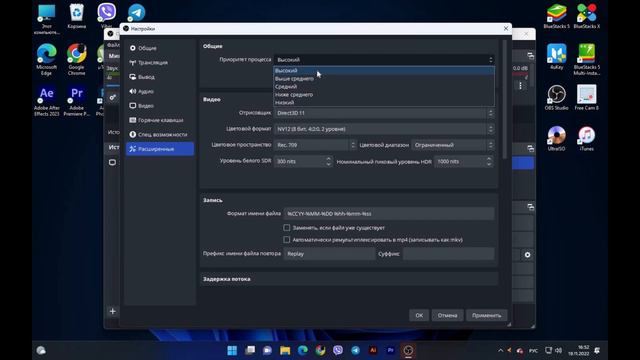The width and height of the screenshot is (640, 360).
Task: Open Illustrator from the taskbar
Action: pos(373,350)
